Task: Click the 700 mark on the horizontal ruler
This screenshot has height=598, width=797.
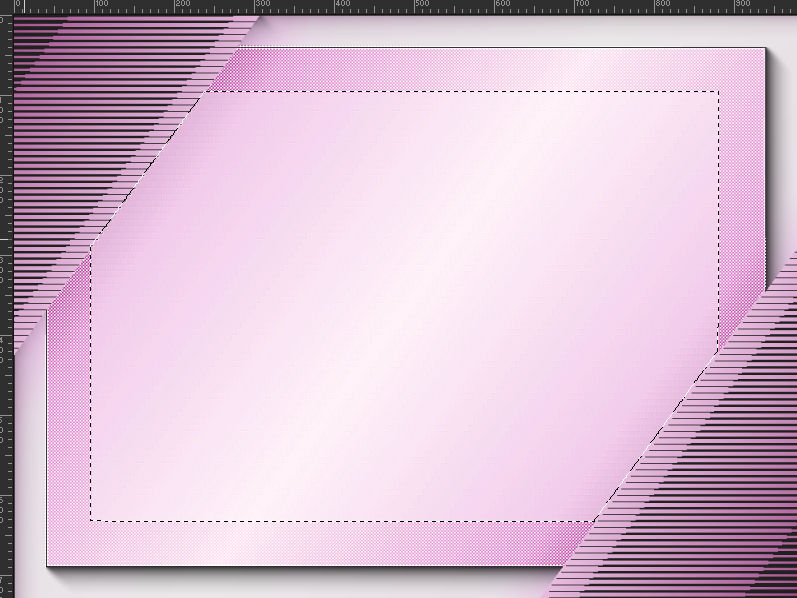Action: pos(577,6)
